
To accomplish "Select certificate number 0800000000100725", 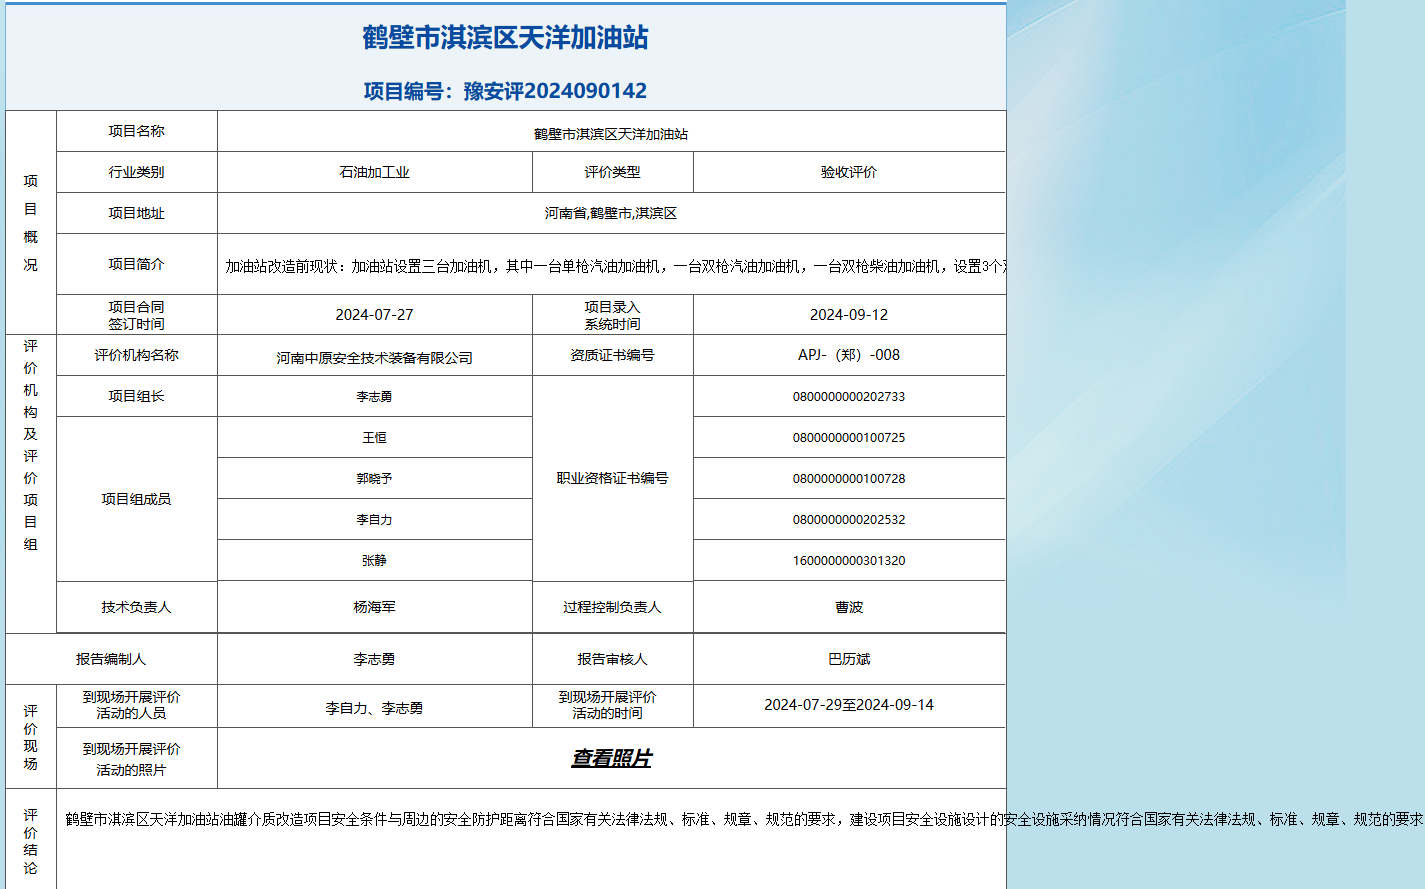I will [849, 438].
